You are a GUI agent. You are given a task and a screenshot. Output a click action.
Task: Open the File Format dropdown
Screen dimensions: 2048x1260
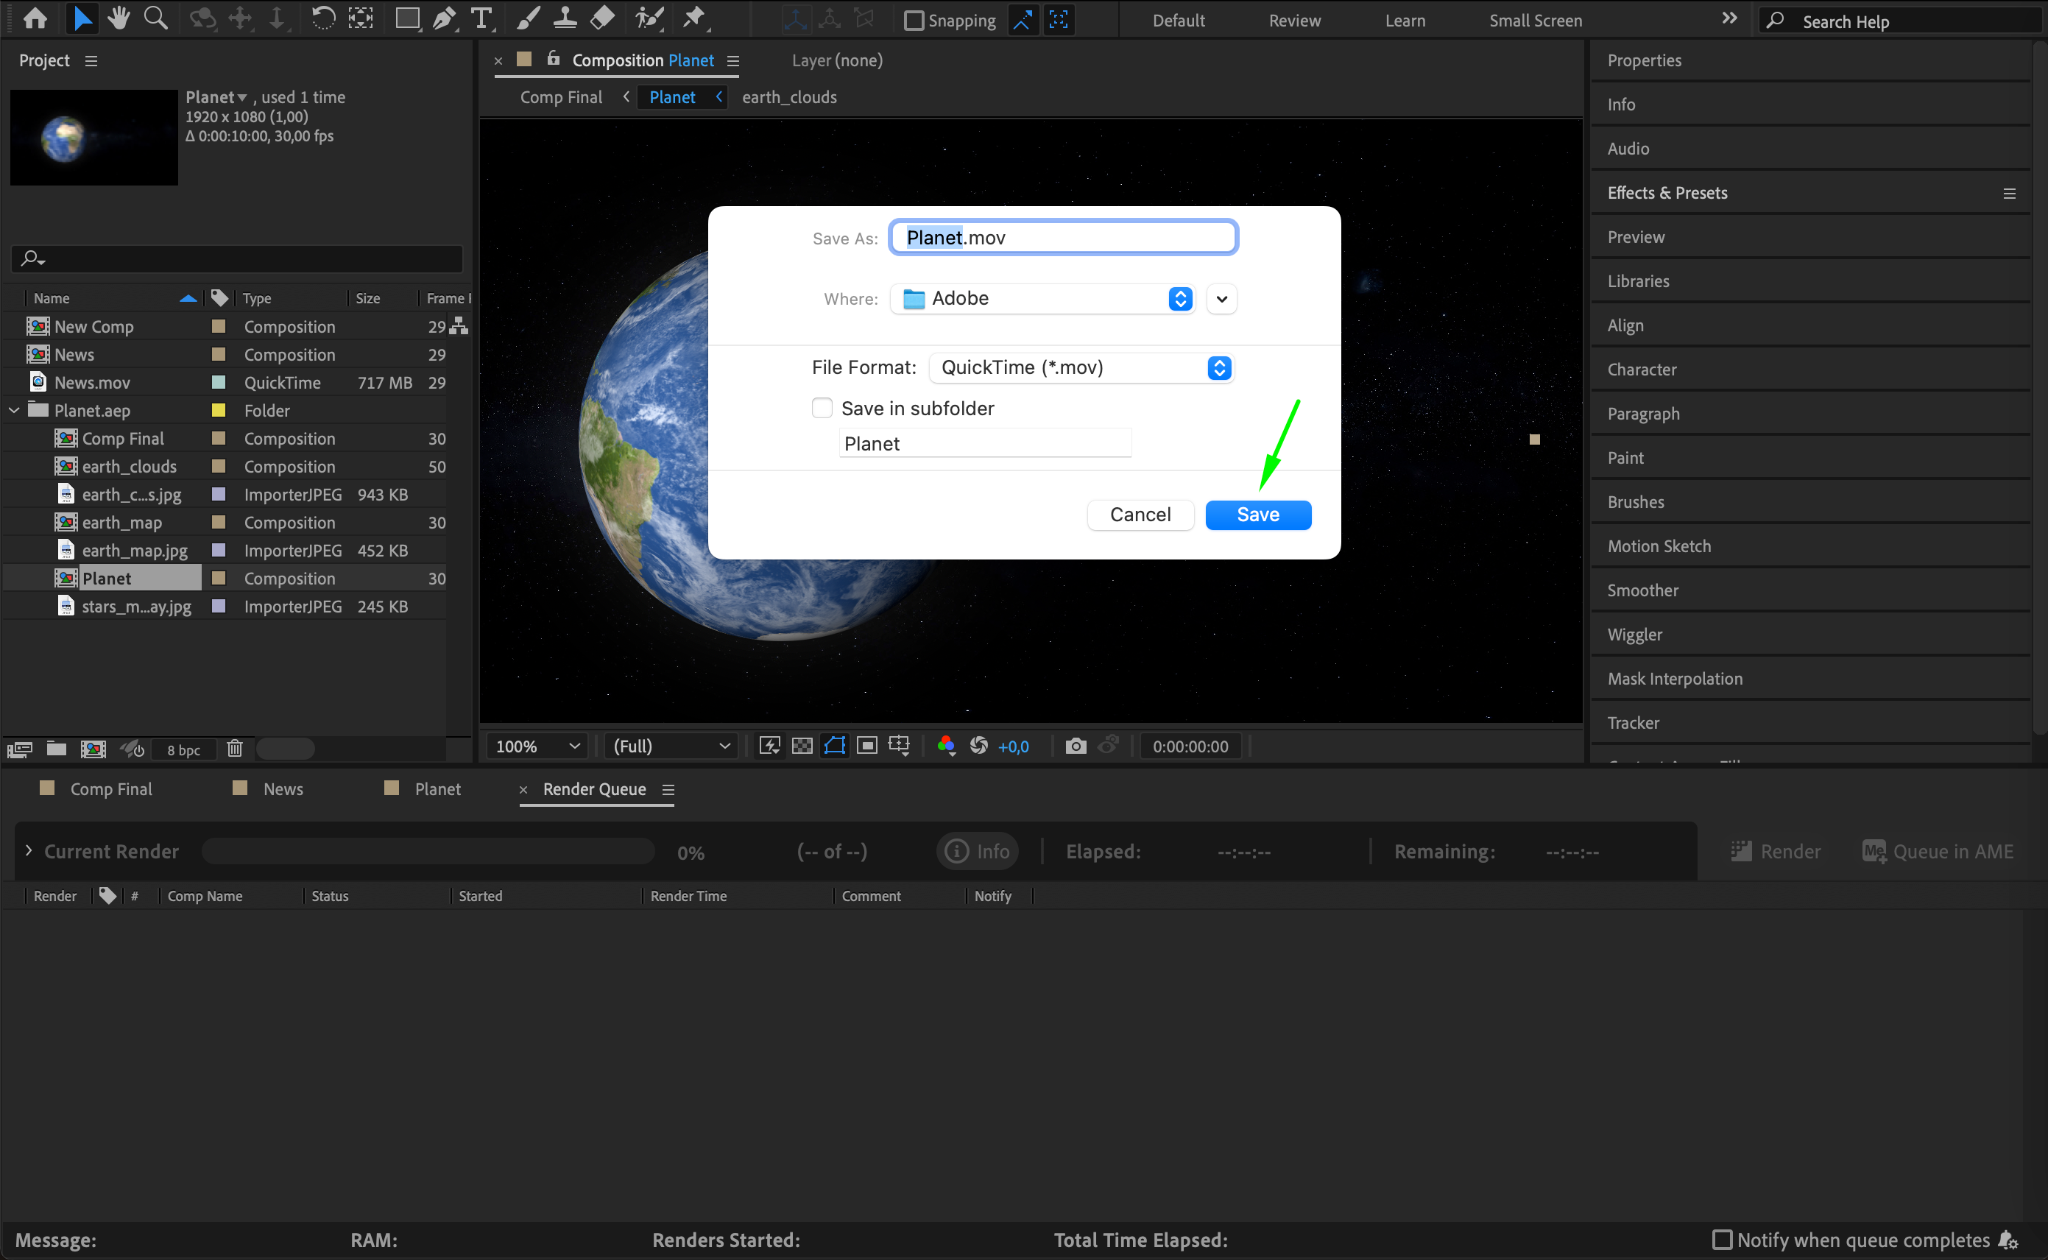[x=1081, y=368]
